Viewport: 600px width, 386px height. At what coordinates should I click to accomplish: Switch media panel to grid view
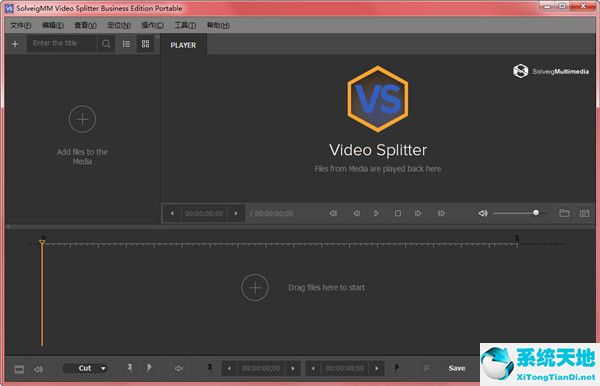[x=145, y=44]
